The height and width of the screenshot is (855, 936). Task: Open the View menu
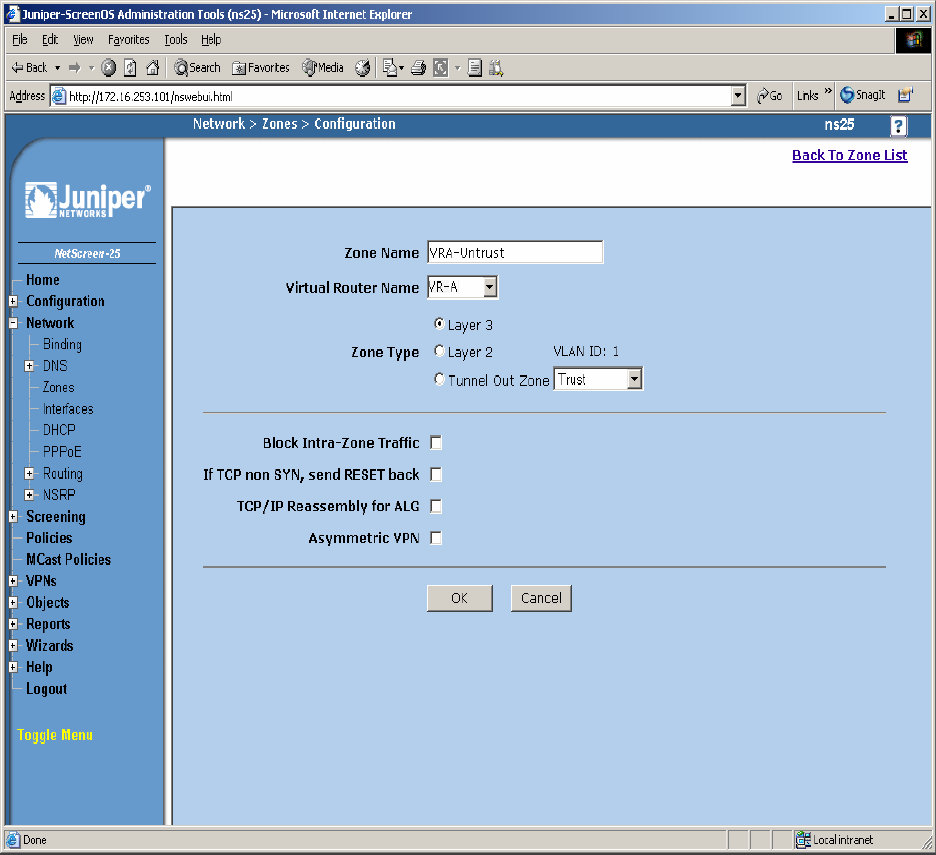coord(84,39)
